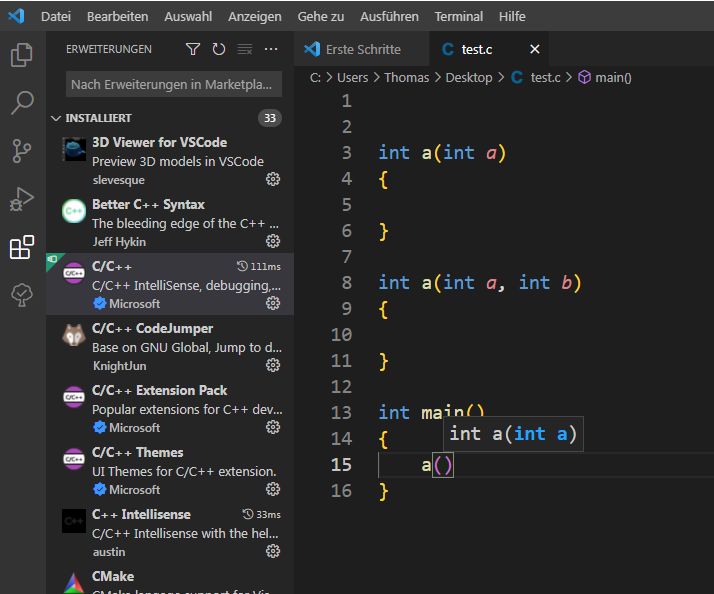
Task: Open the CMake extension entry
Action: 169,579
